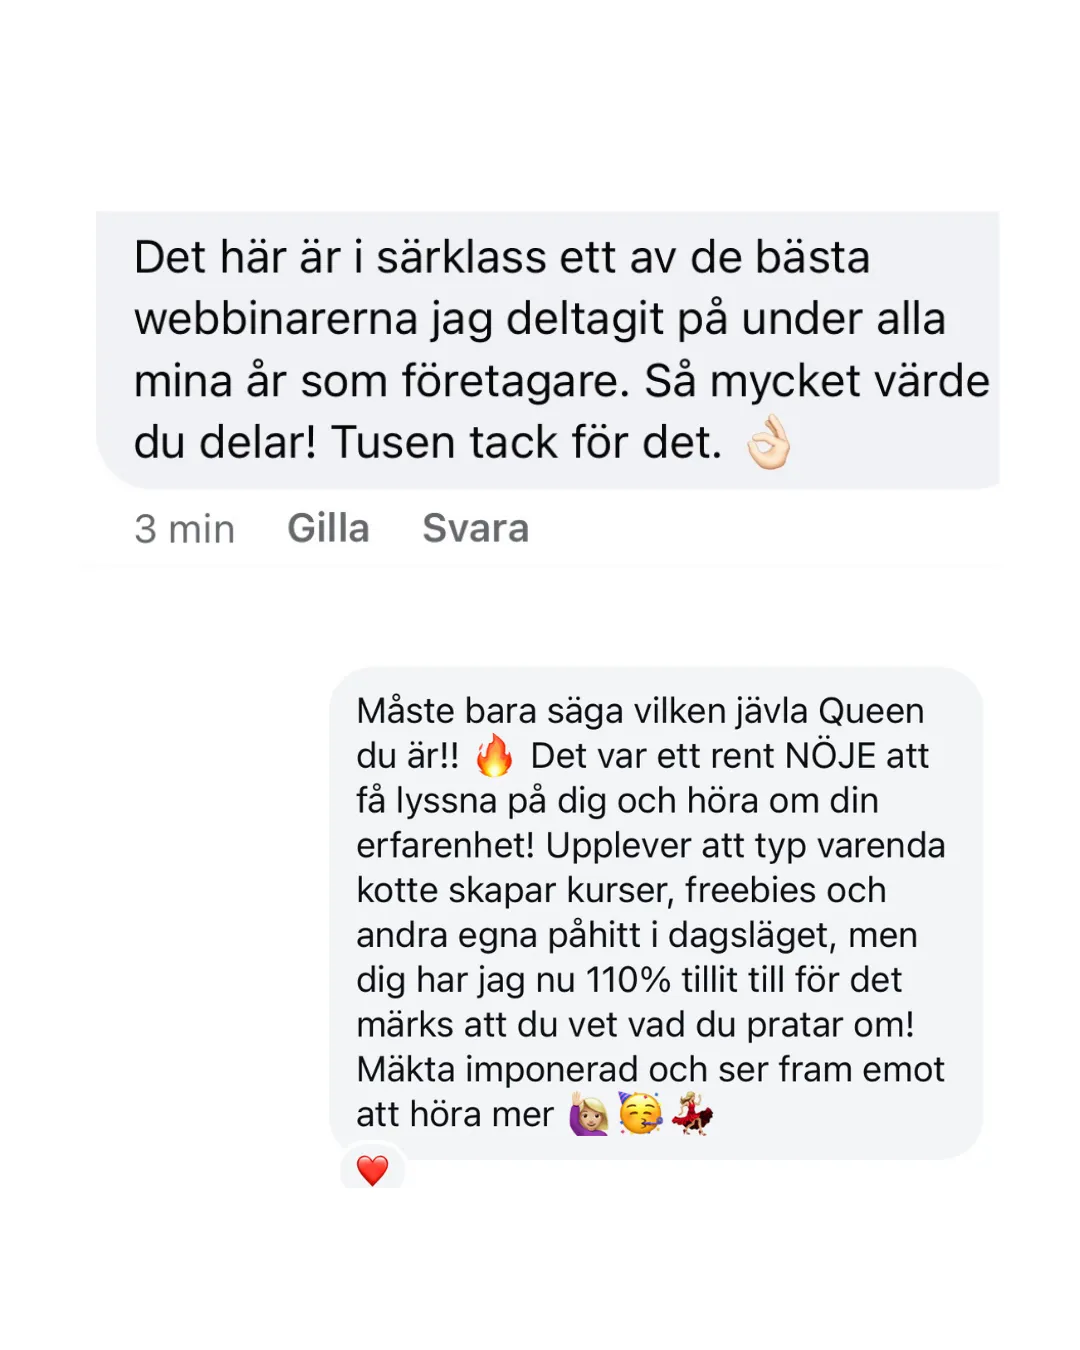1080x1350 pixels.
Task: Click the '110%' text in message
Action: [x=628, y=980]
